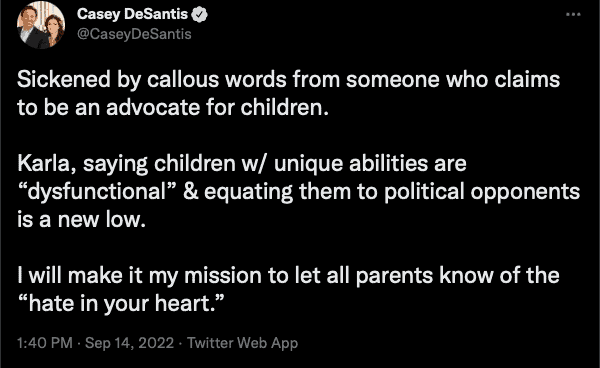Click the quote "hate in your heart."
This screenshot has height=368, width=600.
121,304
